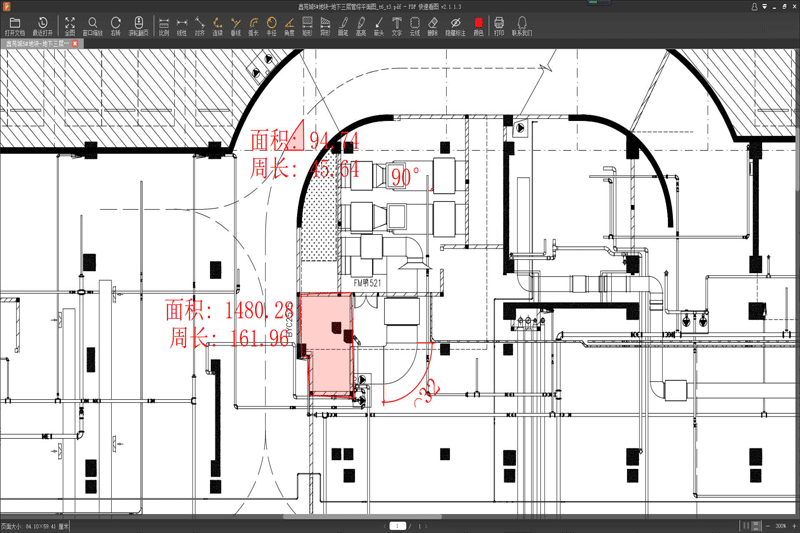800x533 pixels.
Task: Select the brush pen tool (画笔)
Action: pyautogui.click(x=343, y=26)
